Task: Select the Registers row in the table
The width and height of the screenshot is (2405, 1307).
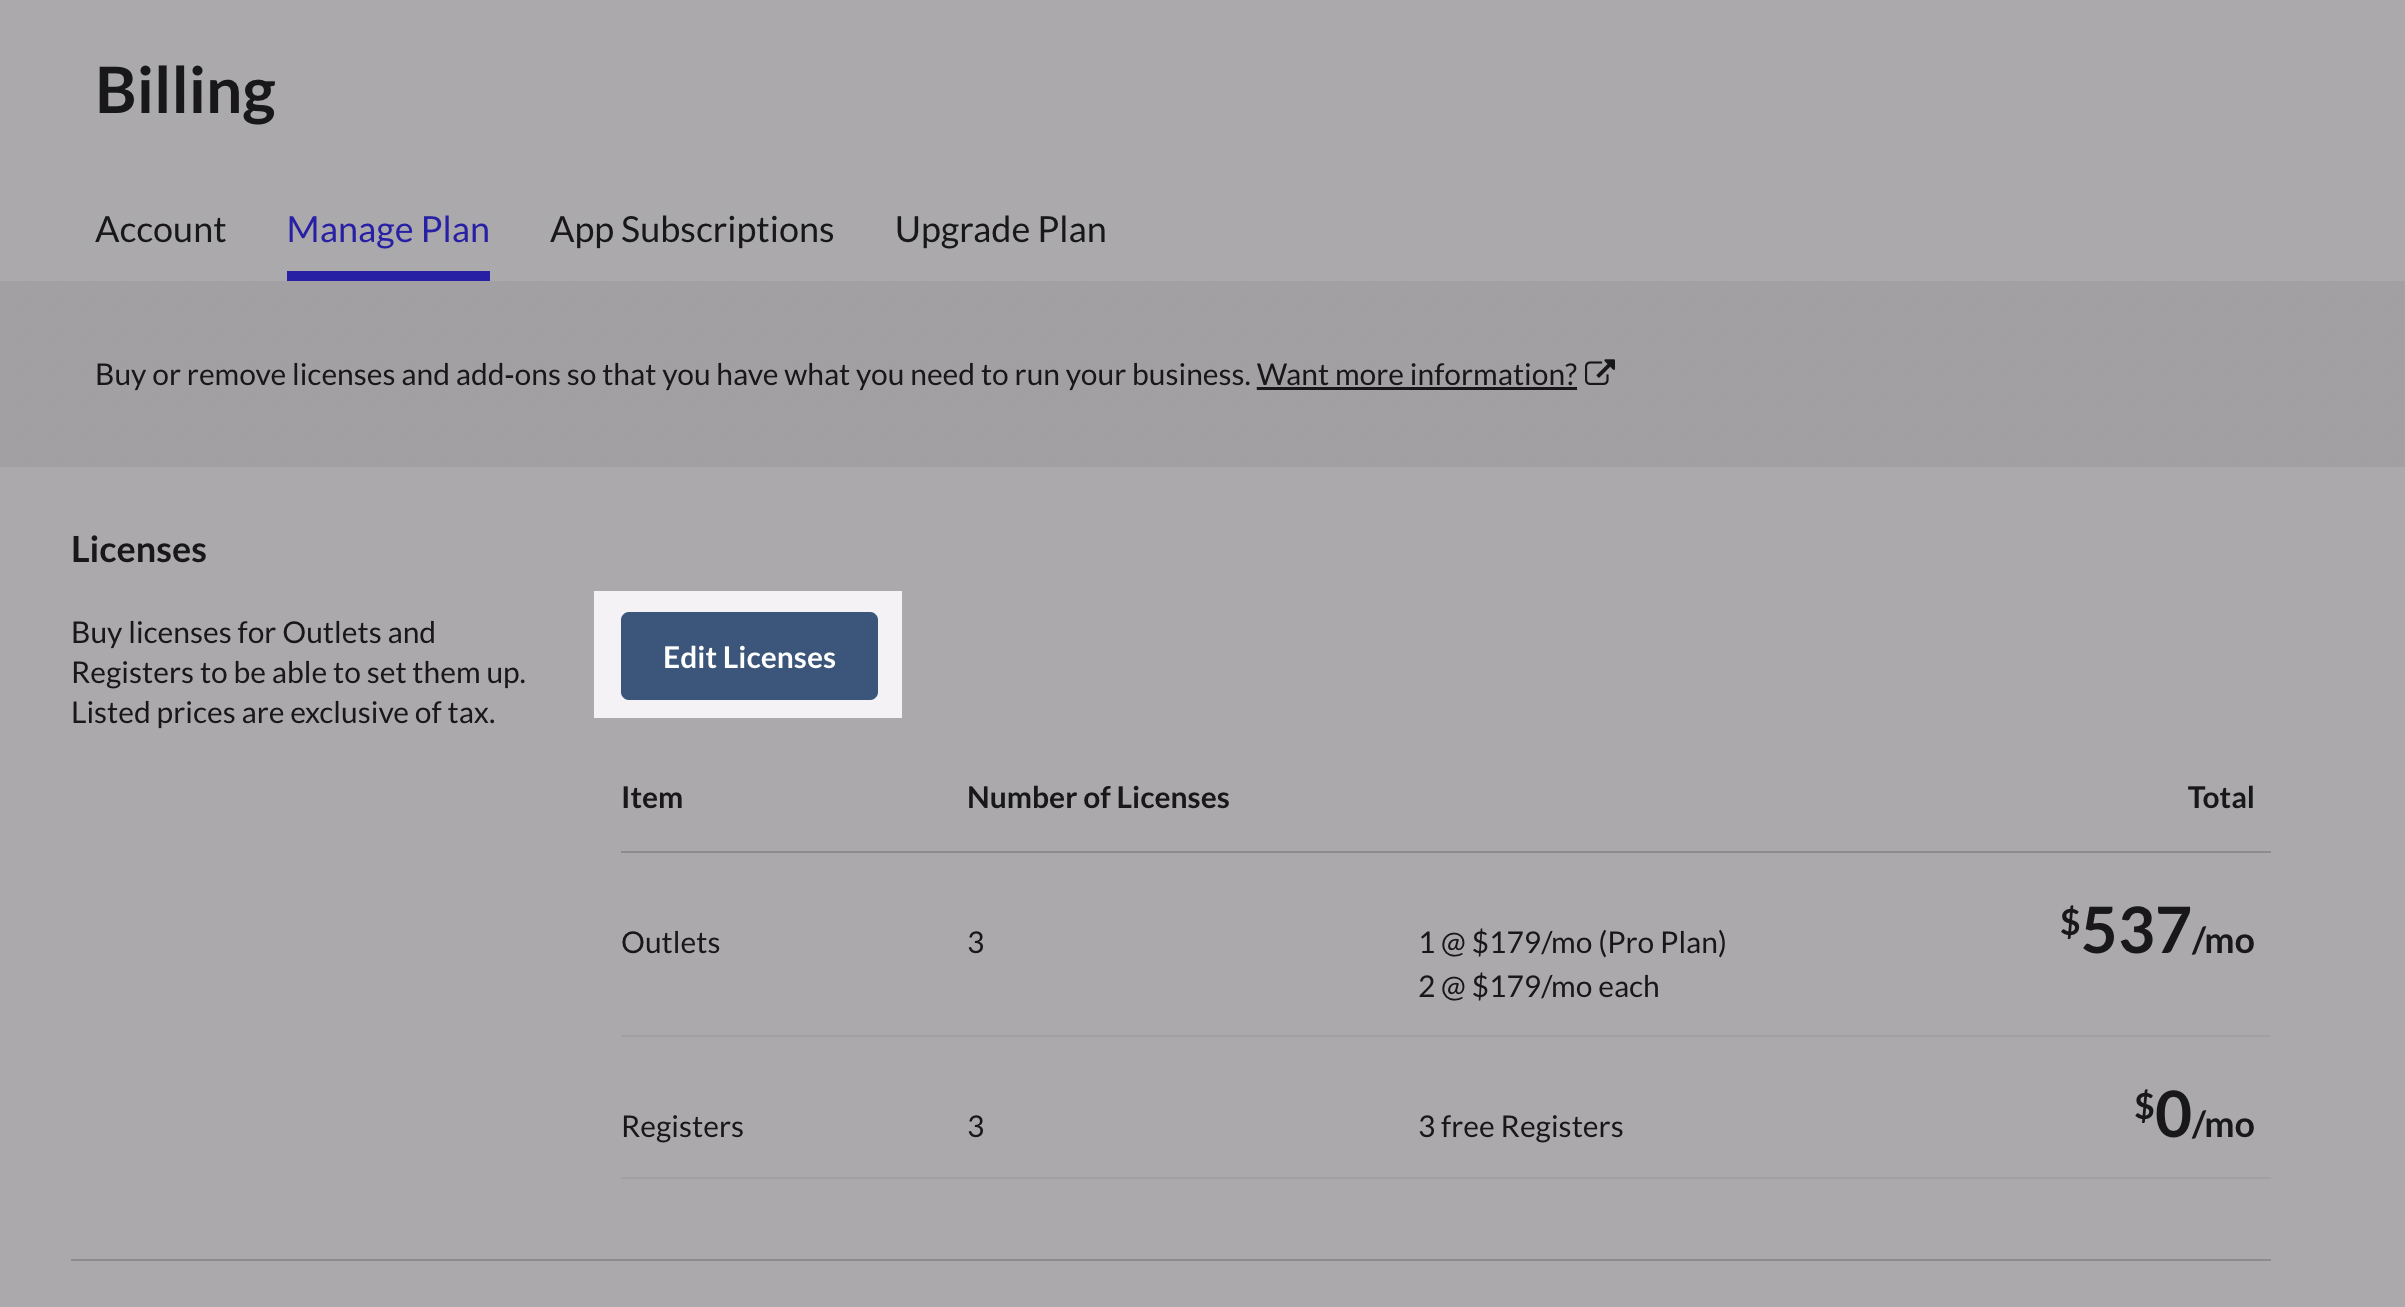Action: click(682, 1125)
